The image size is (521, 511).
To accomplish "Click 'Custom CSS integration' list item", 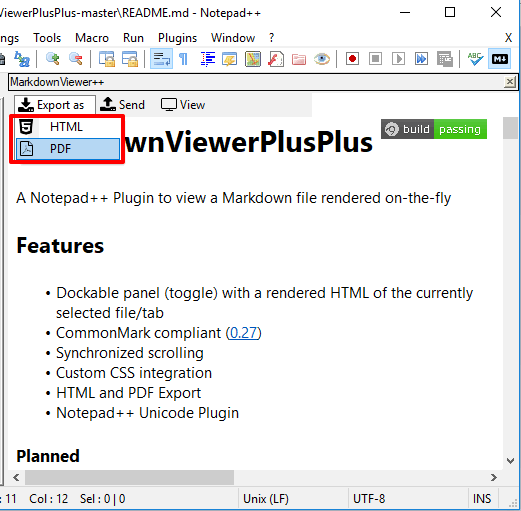I will coord(134,373).
